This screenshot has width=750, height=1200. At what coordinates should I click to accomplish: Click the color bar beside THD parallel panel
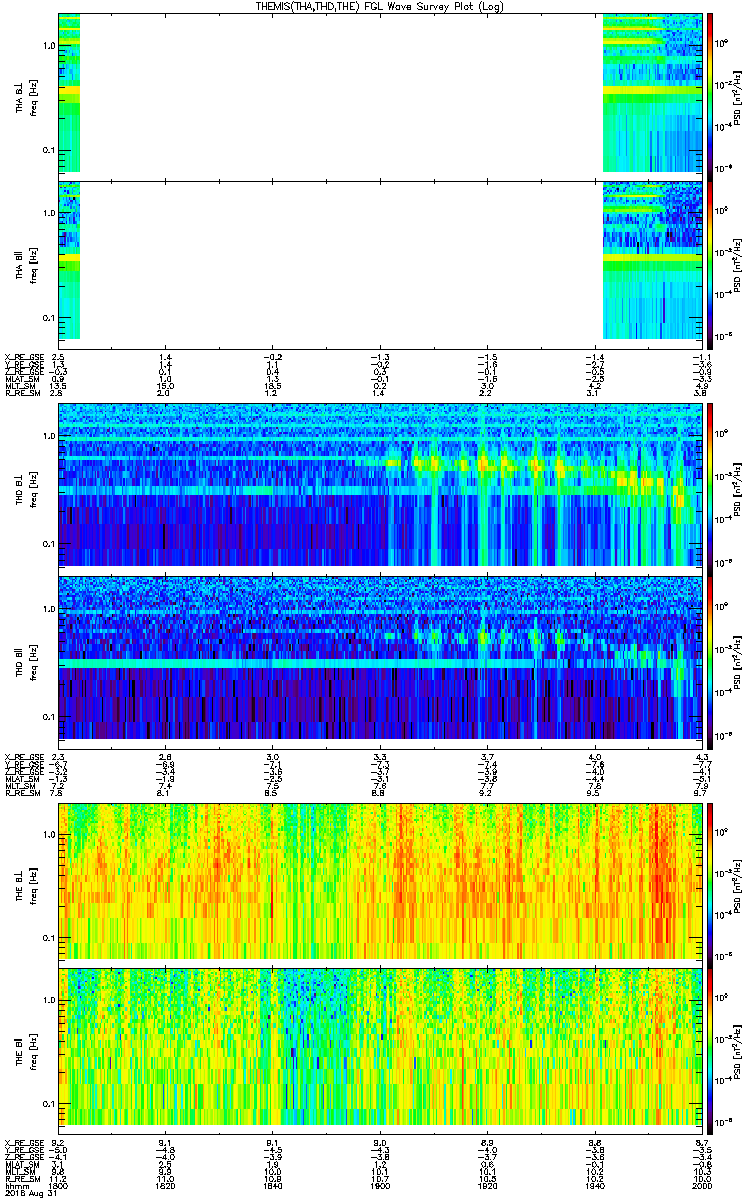(x=710, y=661)
